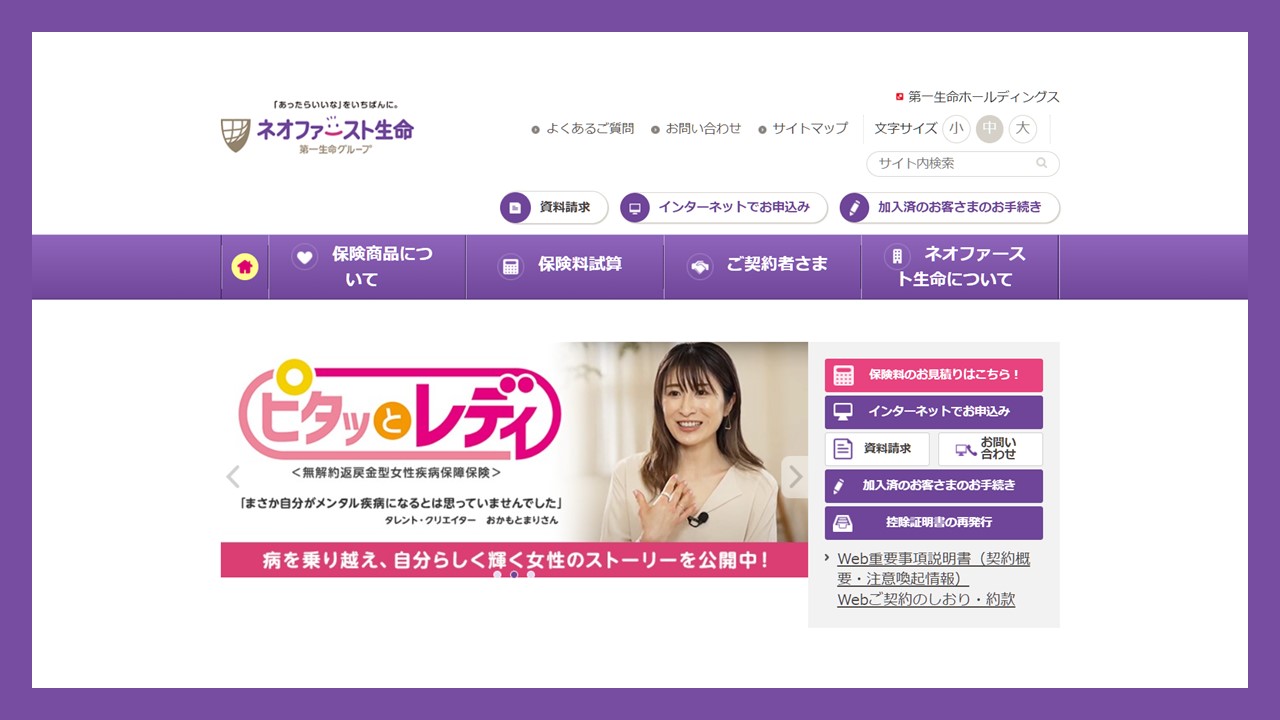This screenshot has height=720, width=1280.
Task: Click the heart icon next to 保険商品について
Action: click(x=303, y=256)
